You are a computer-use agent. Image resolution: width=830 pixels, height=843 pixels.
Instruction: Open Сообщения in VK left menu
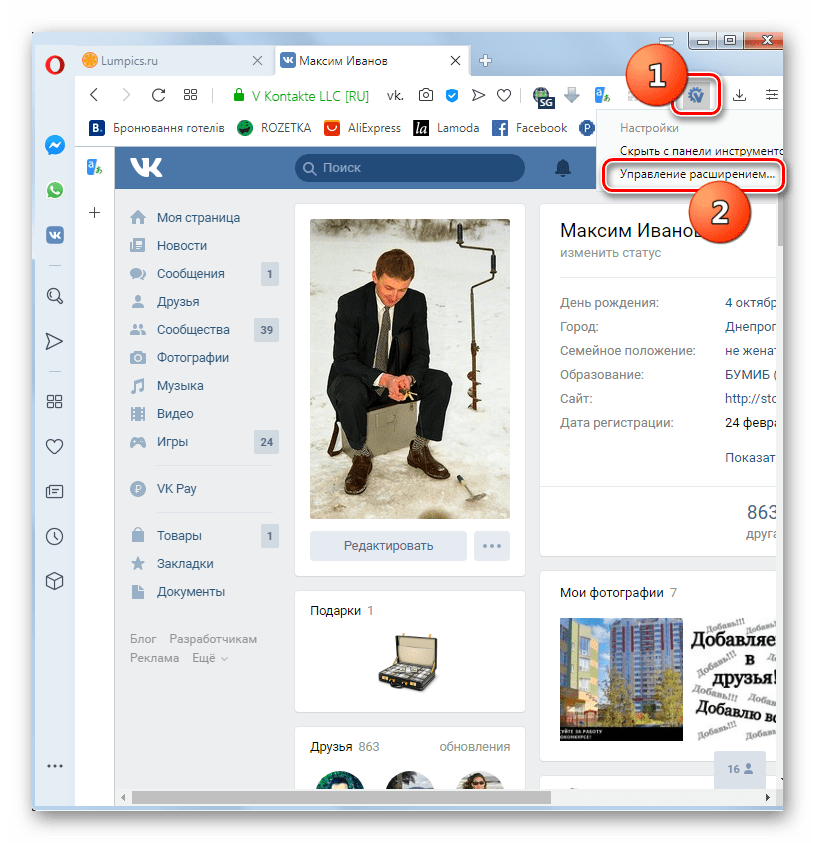(190, 273)
